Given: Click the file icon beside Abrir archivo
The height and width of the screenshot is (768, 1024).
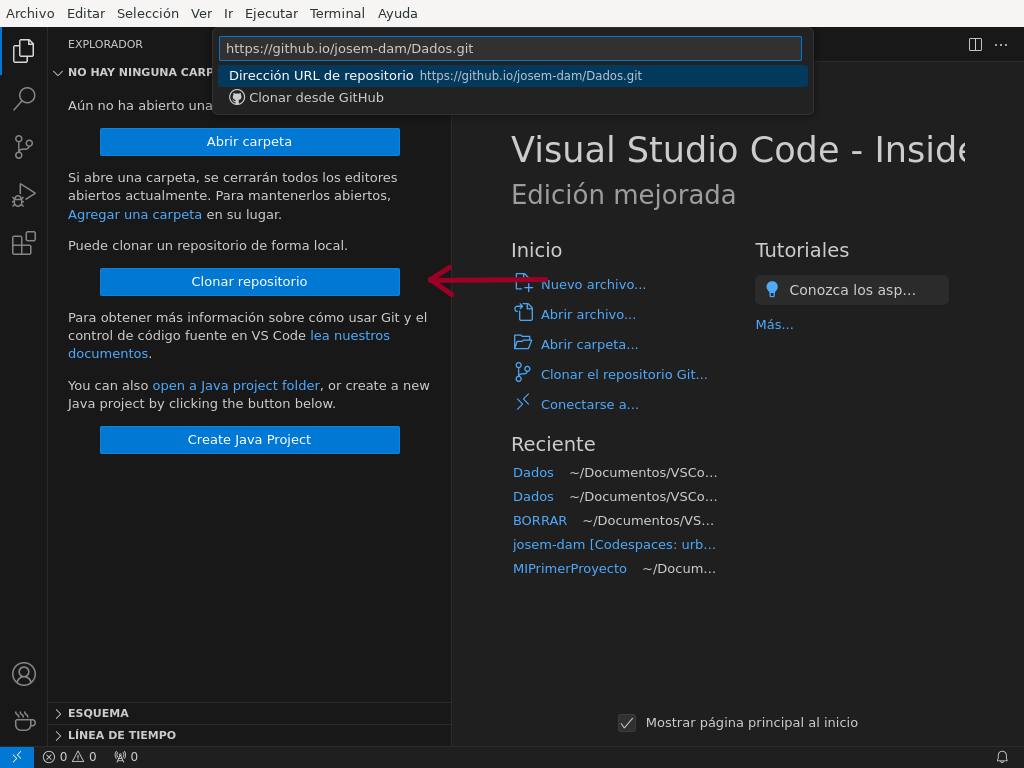Looking at the screenshot, I should [523, 313].
